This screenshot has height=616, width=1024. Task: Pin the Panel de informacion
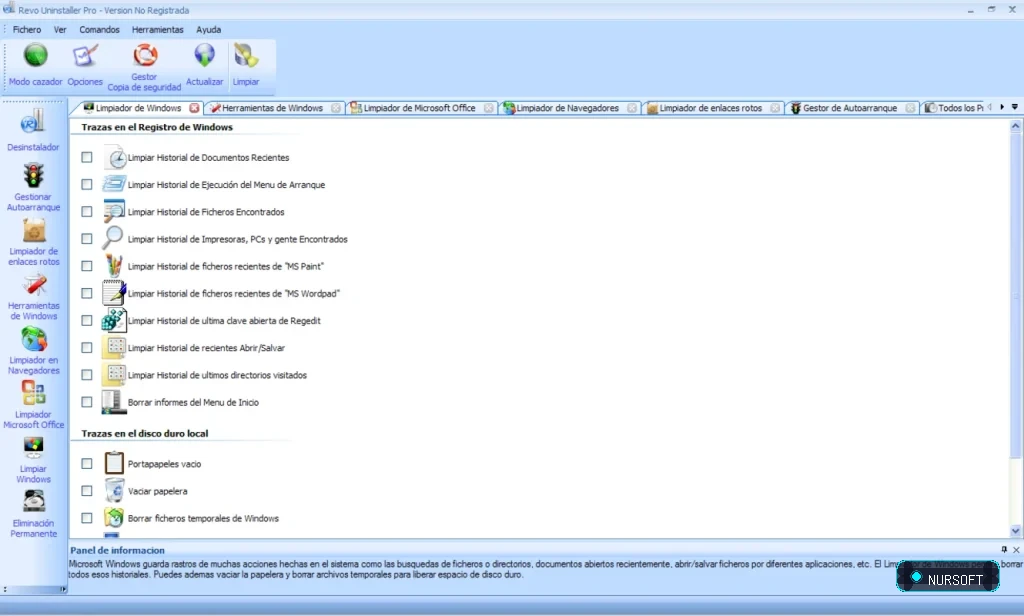pos(1004,549)
